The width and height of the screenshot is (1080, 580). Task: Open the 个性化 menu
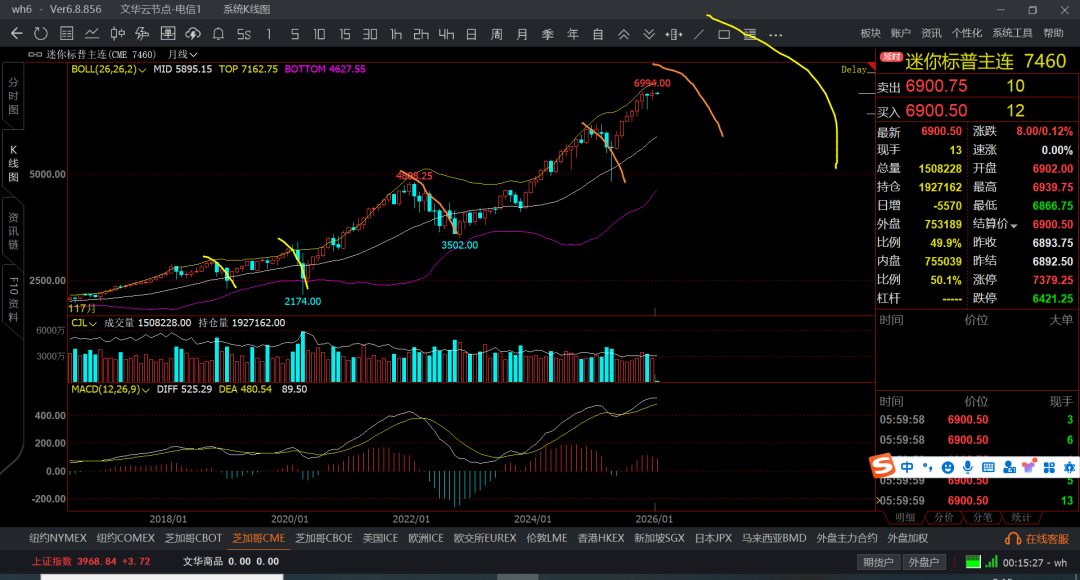(x=967, y=33)
